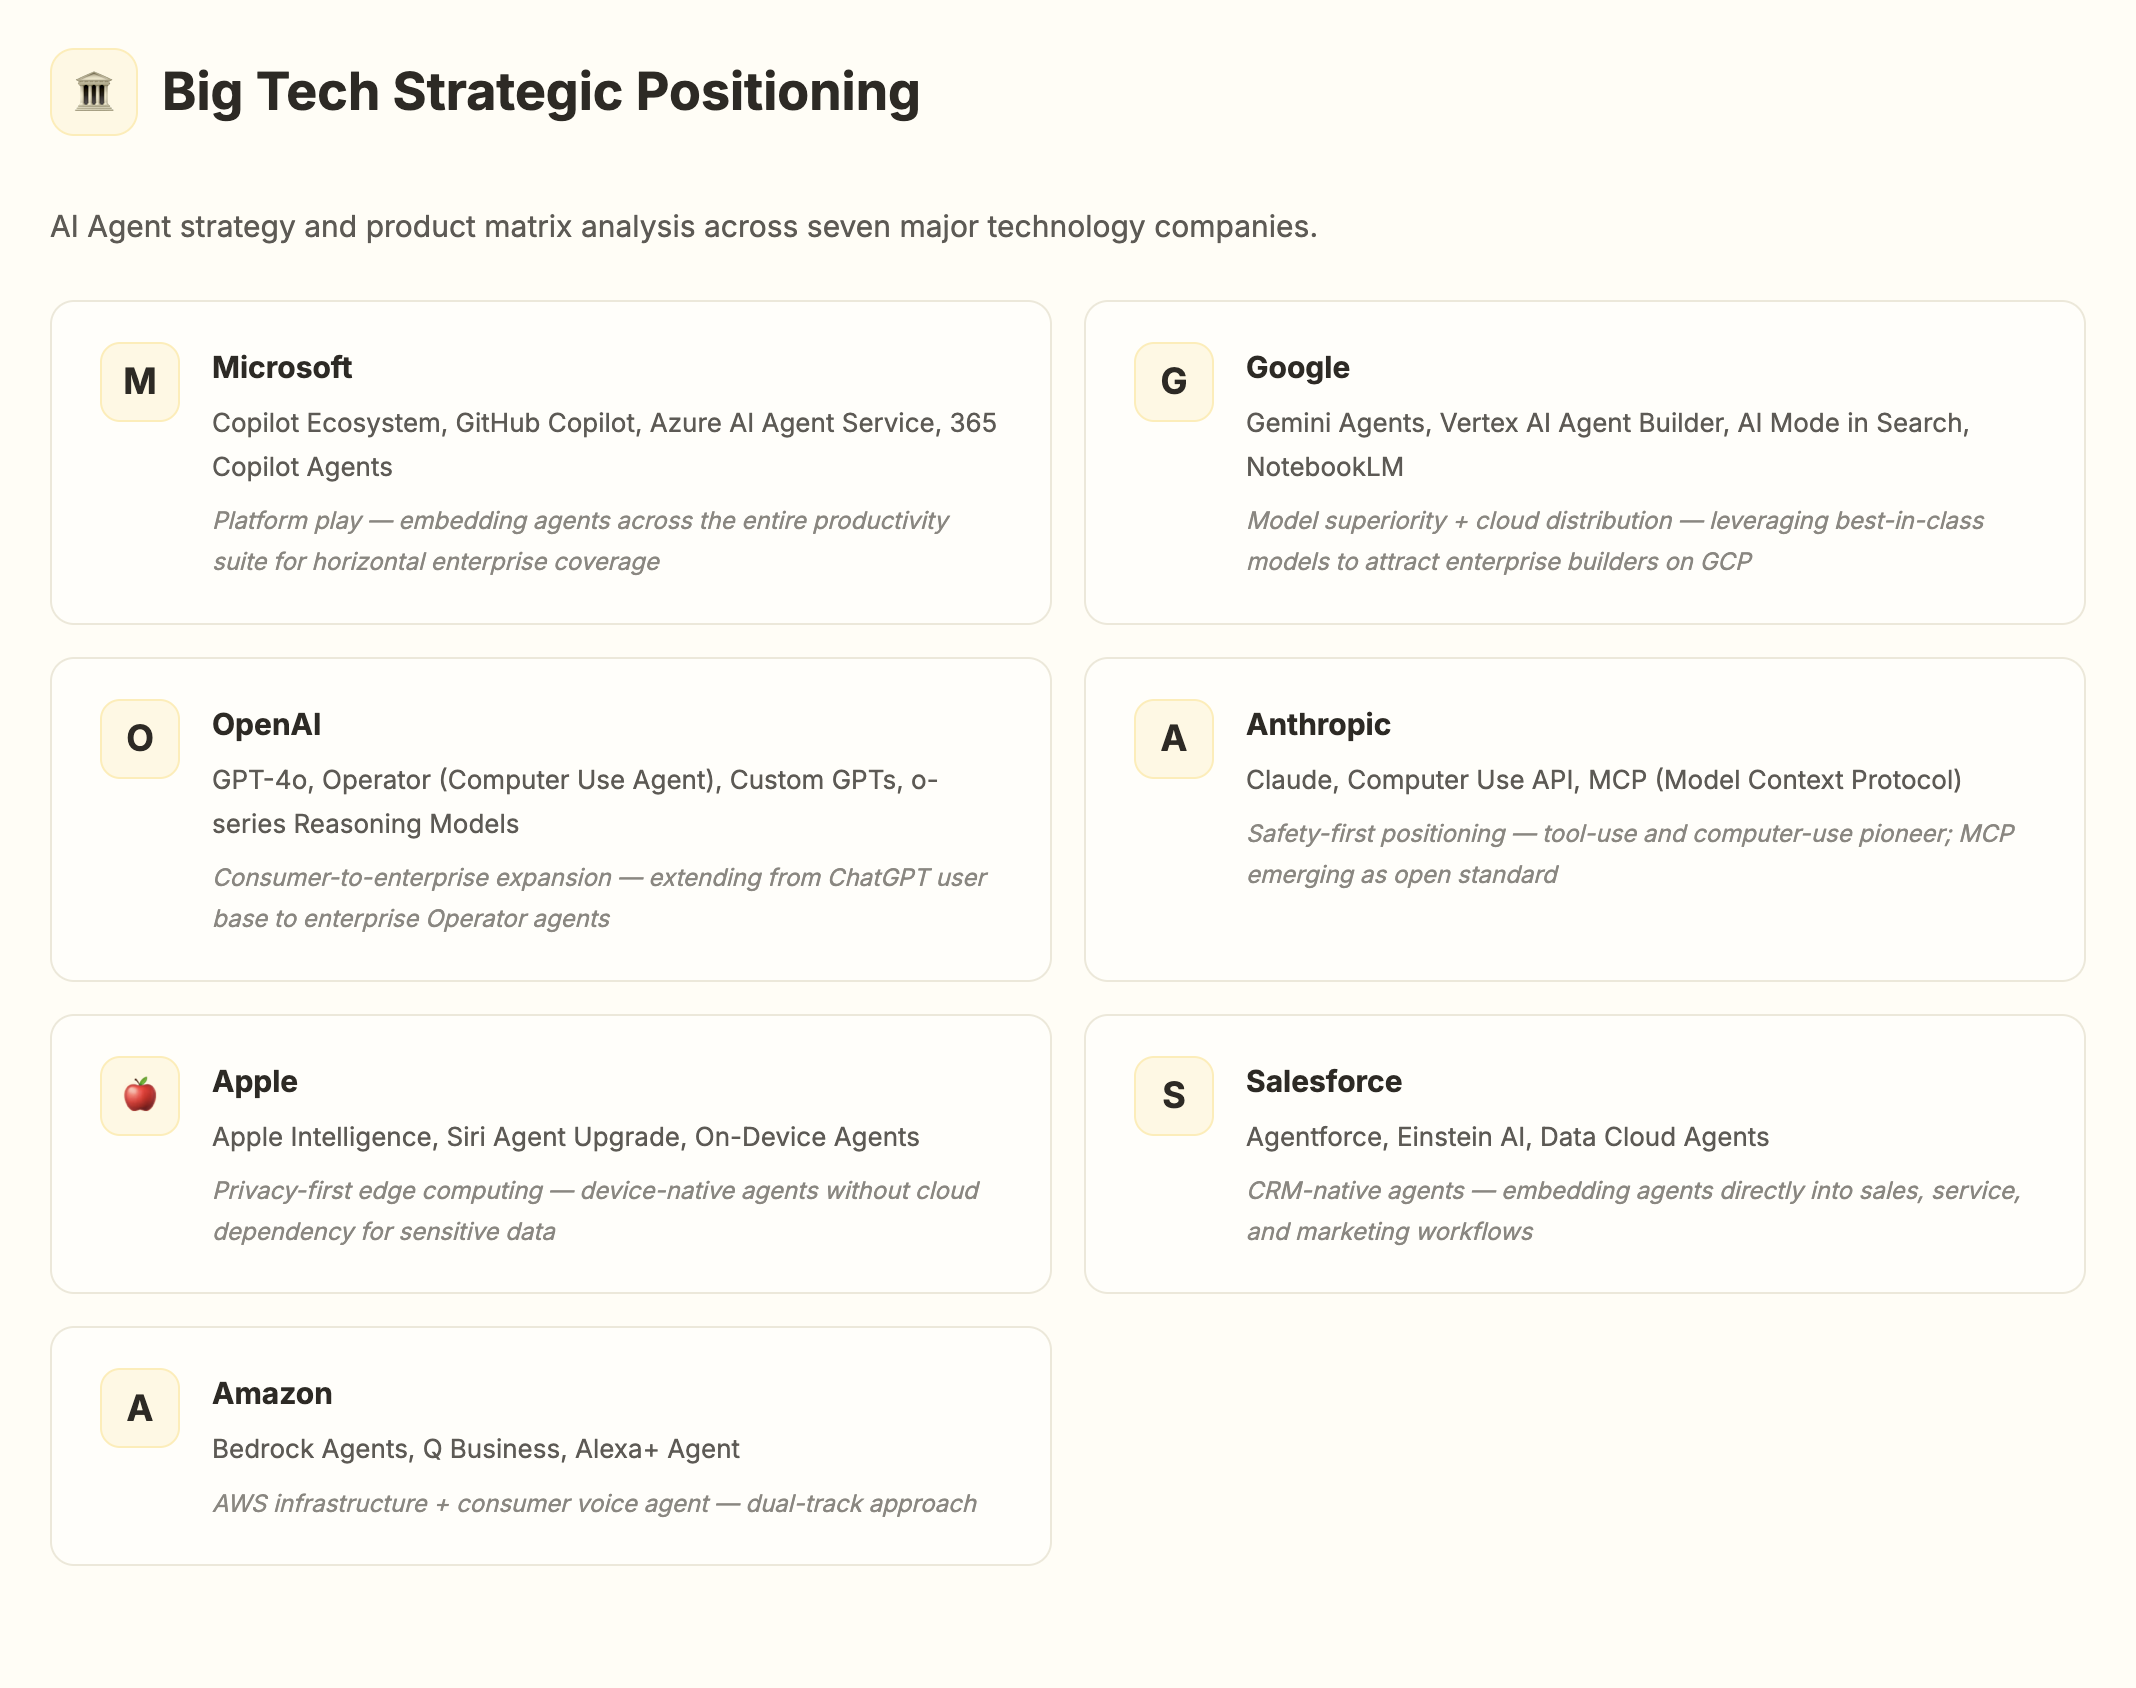This screenshot has height=1688, width=2136.
Task: Click the Salesforce 'S' badge icon
Action: coord(1174,1096)
